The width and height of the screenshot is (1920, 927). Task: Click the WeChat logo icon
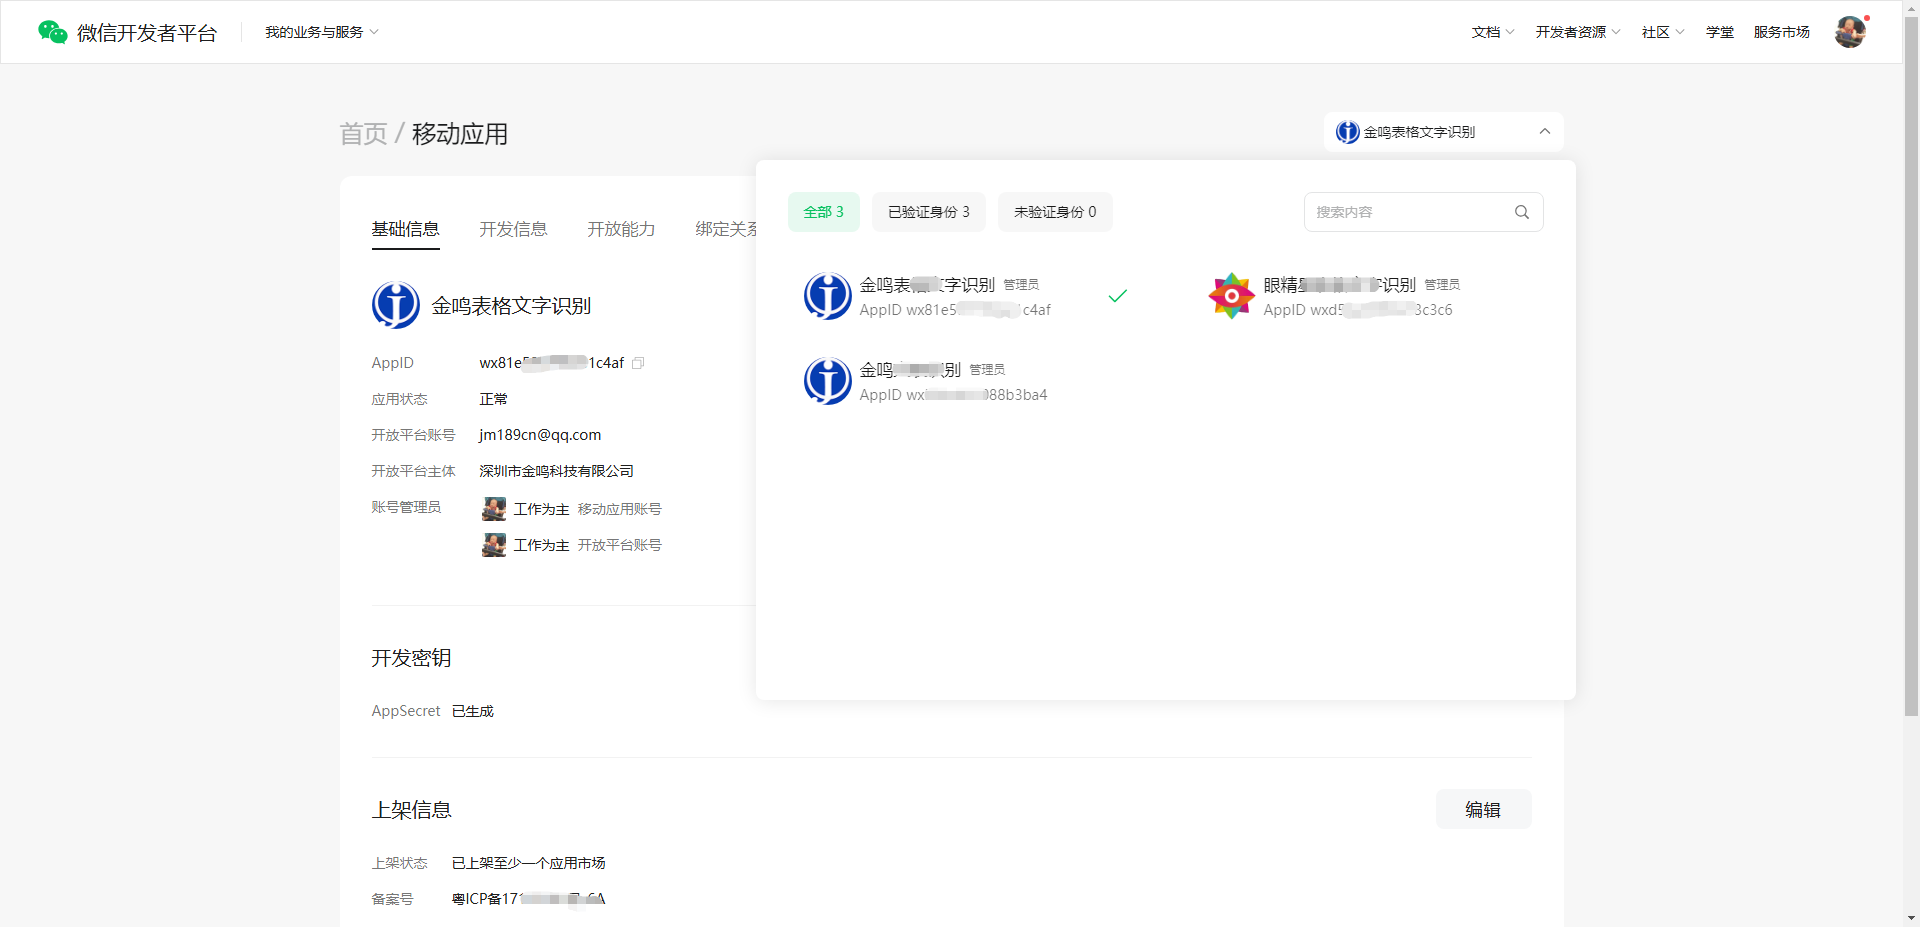pyautogui.click(x=52, y=32)
